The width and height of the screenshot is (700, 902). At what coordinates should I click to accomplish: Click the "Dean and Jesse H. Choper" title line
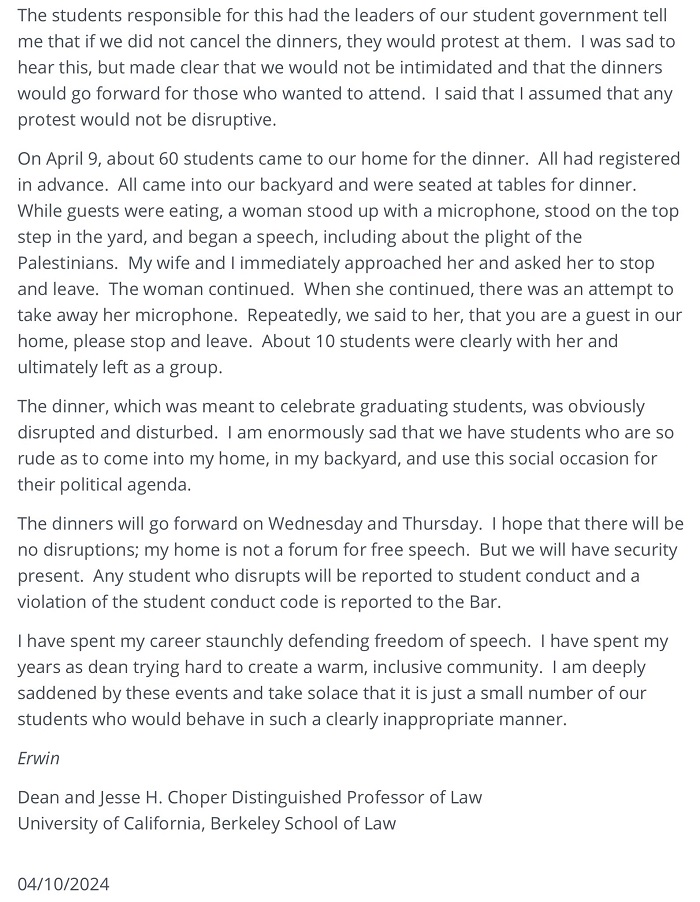[250, 797]
